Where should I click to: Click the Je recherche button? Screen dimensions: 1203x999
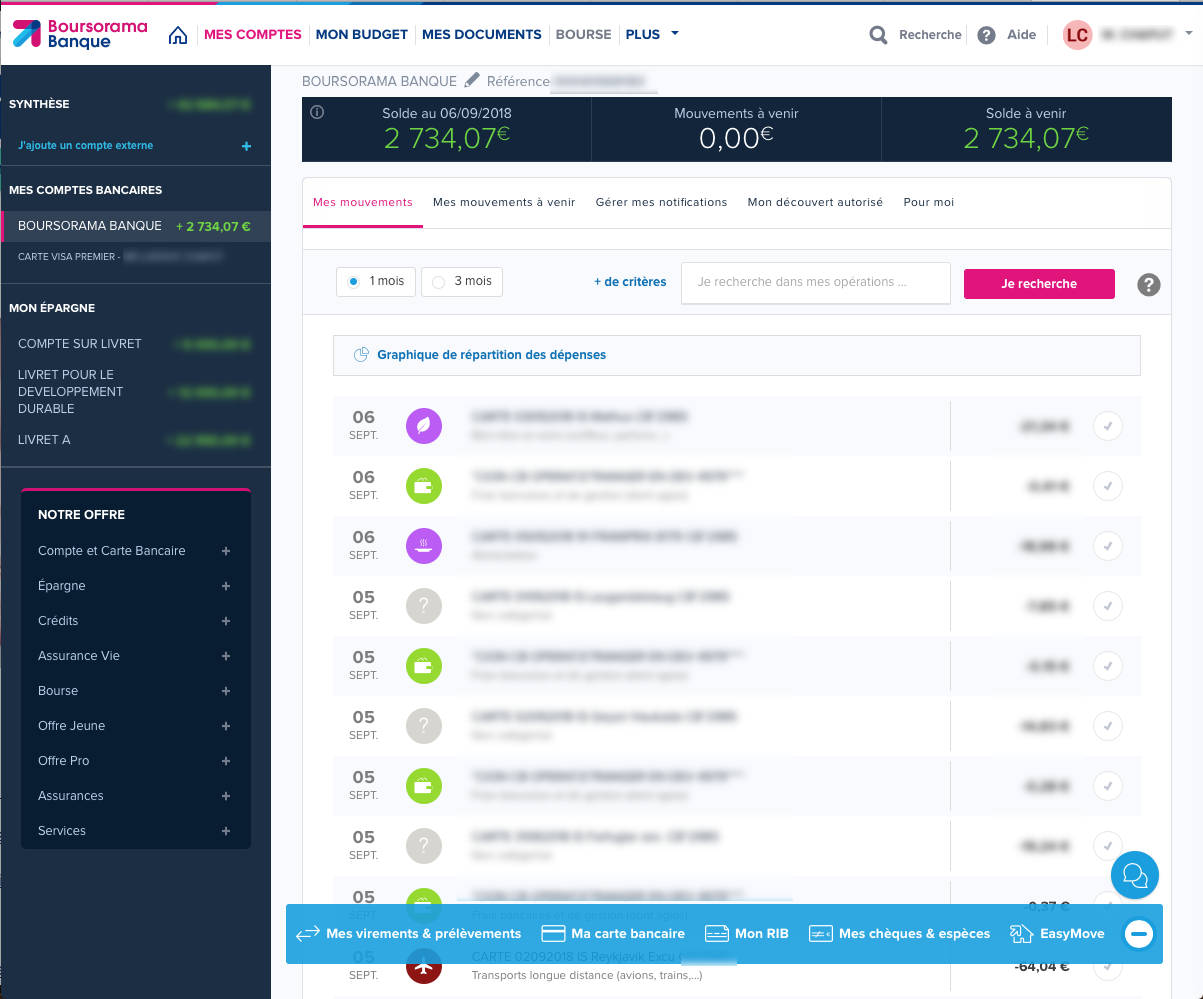pyautogui.click(x=1039, y=284)
